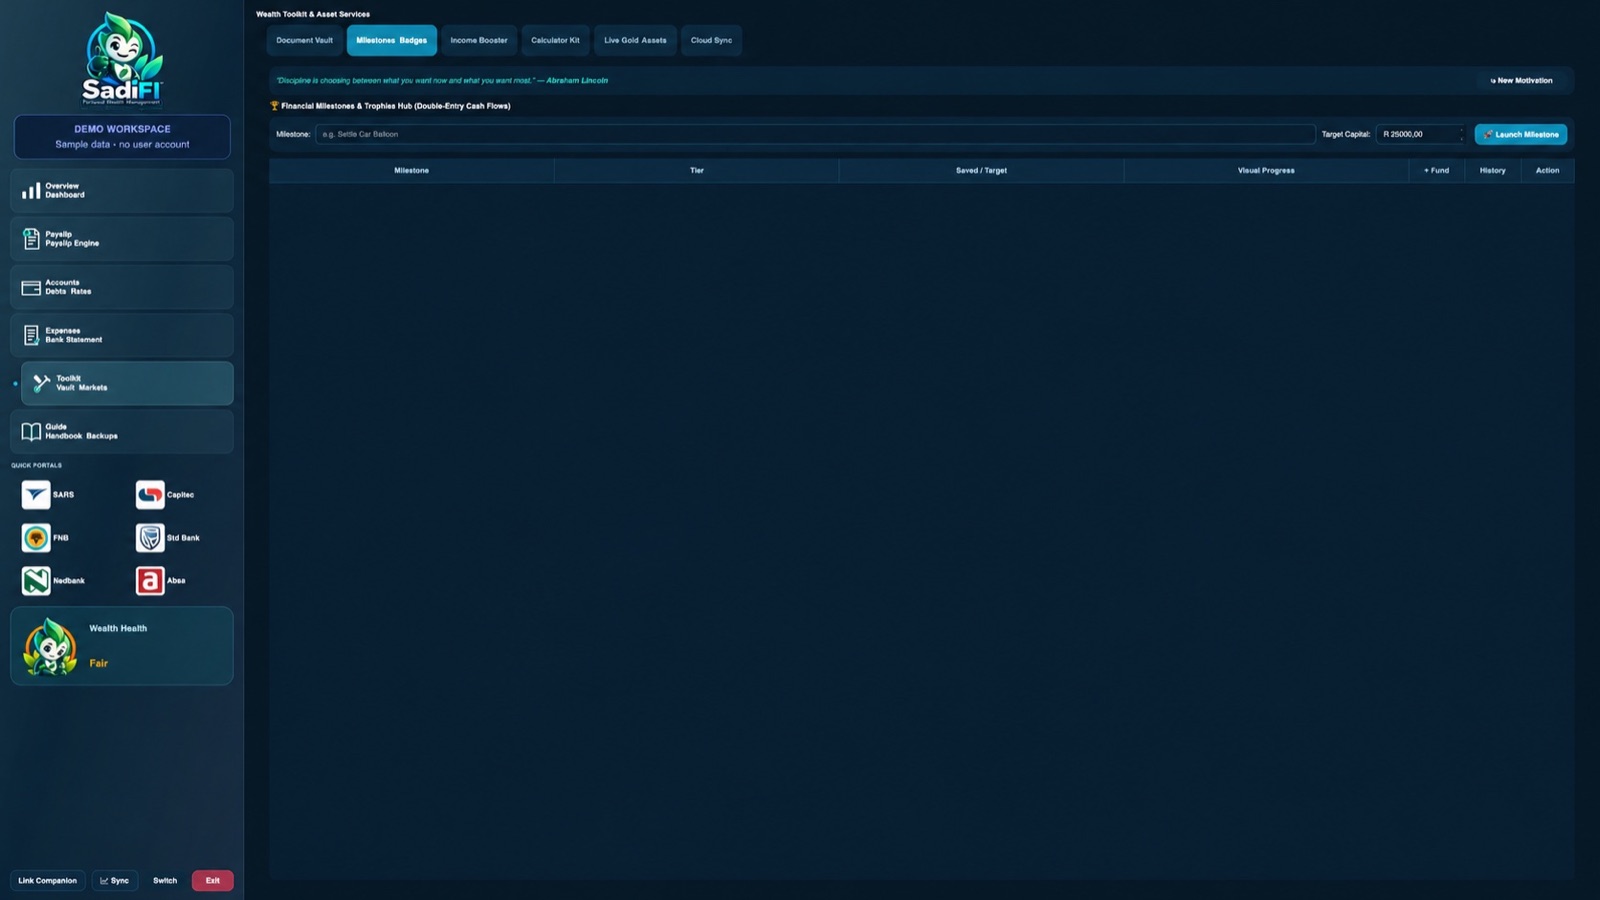Click the Wealth Health mascot avatar
Image resolution: width=1600 pixels, height=900 pixels.
50,646
